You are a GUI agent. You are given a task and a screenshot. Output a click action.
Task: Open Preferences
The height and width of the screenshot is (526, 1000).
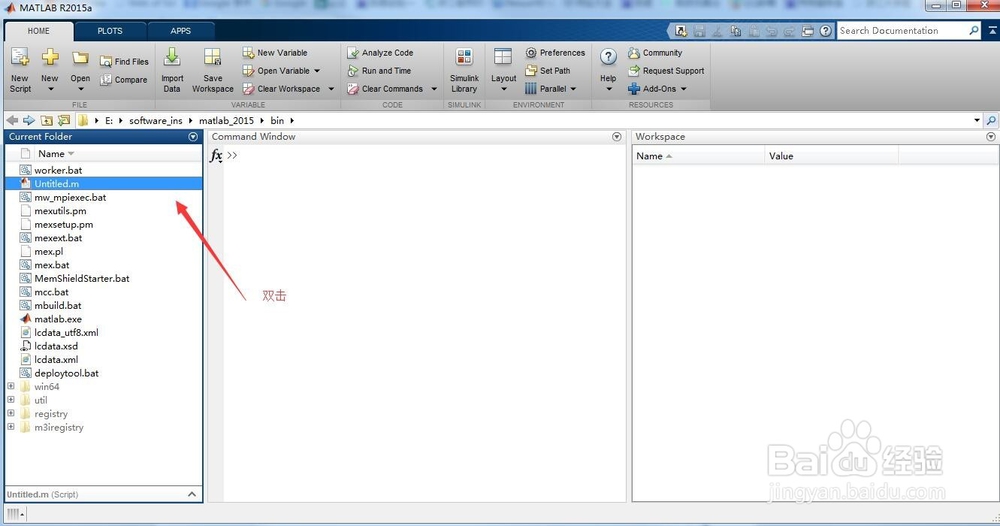click(x=555, y=53)
